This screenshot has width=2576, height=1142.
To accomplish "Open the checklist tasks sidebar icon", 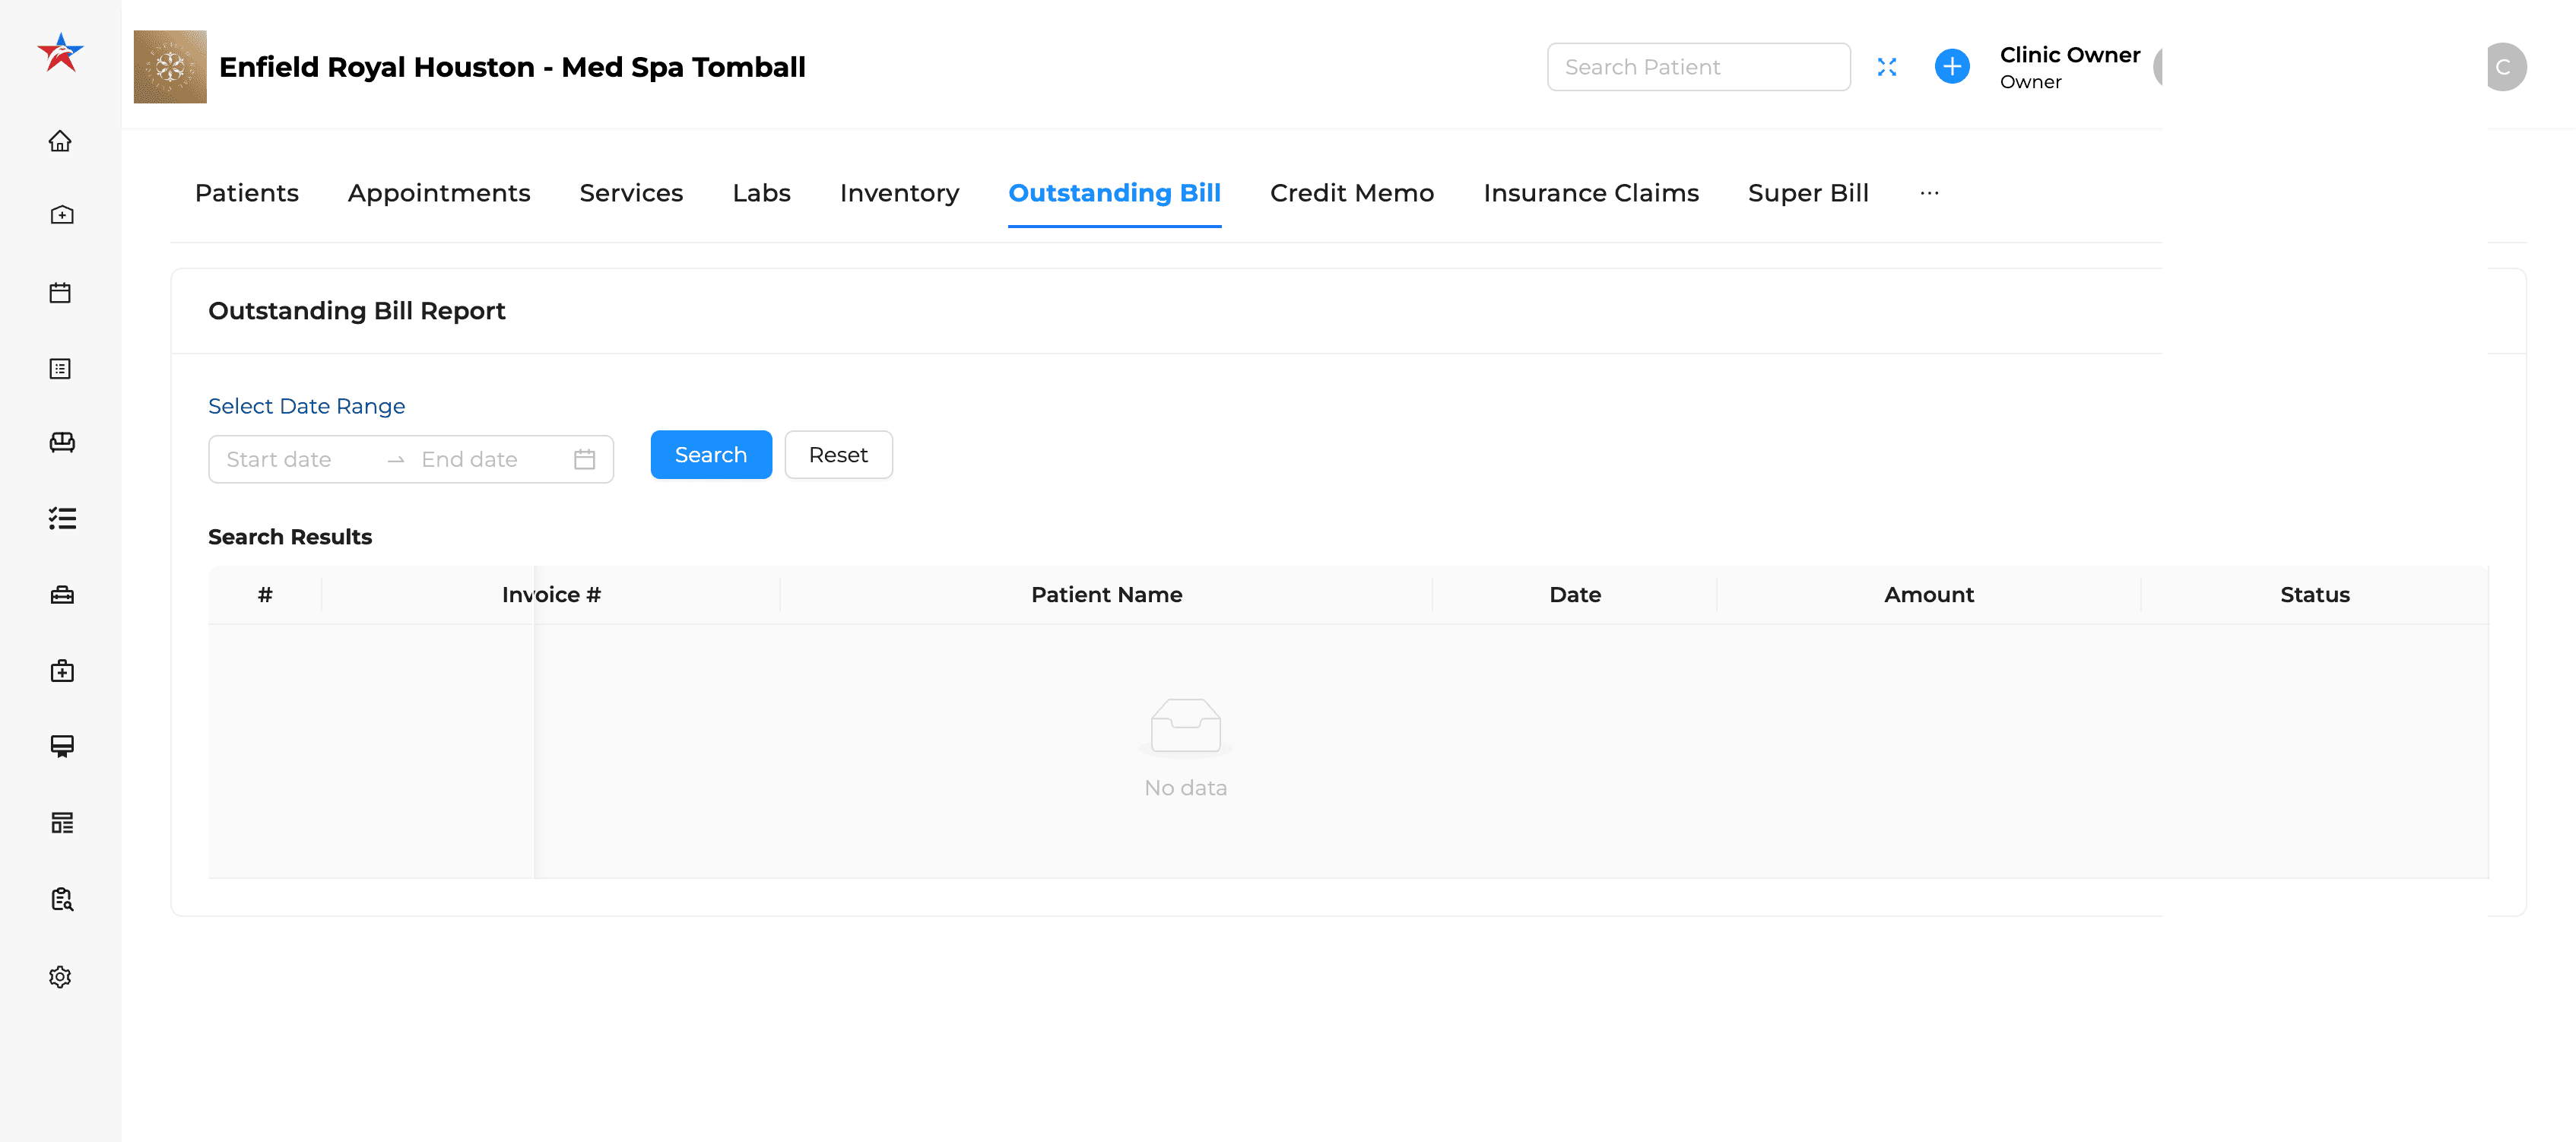I will 61,518.
